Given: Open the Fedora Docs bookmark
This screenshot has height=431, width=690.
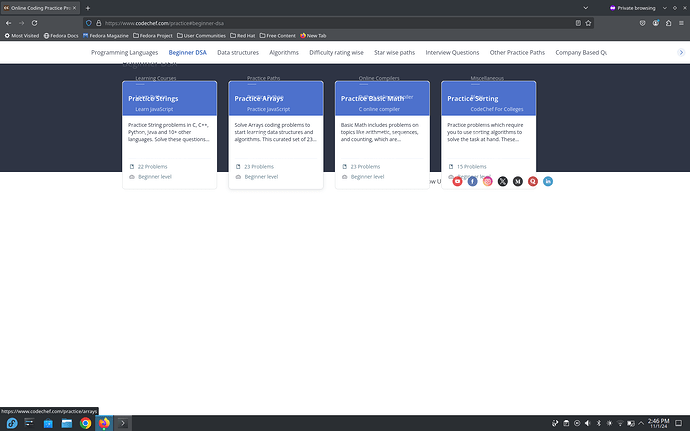Looking at the screenshot, I should pyautogui.click(x=61, y=36).
